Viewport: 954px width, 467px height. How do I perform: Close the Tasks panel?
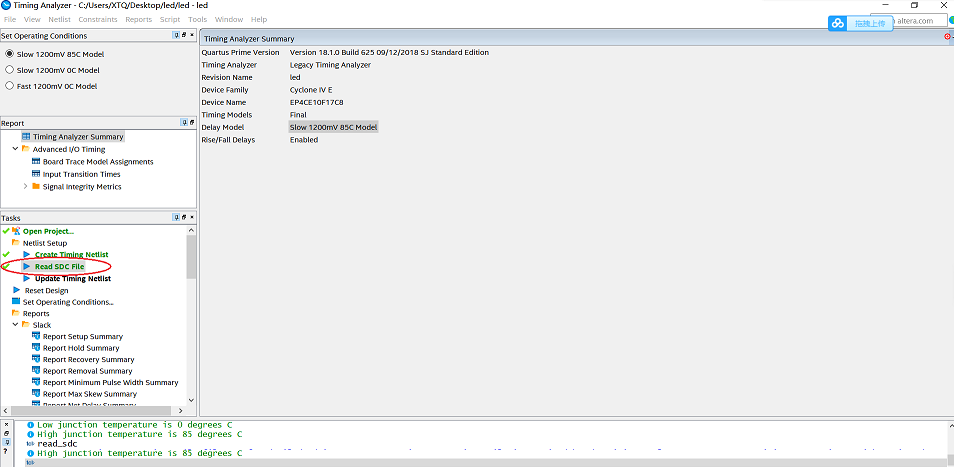[192, 218]
